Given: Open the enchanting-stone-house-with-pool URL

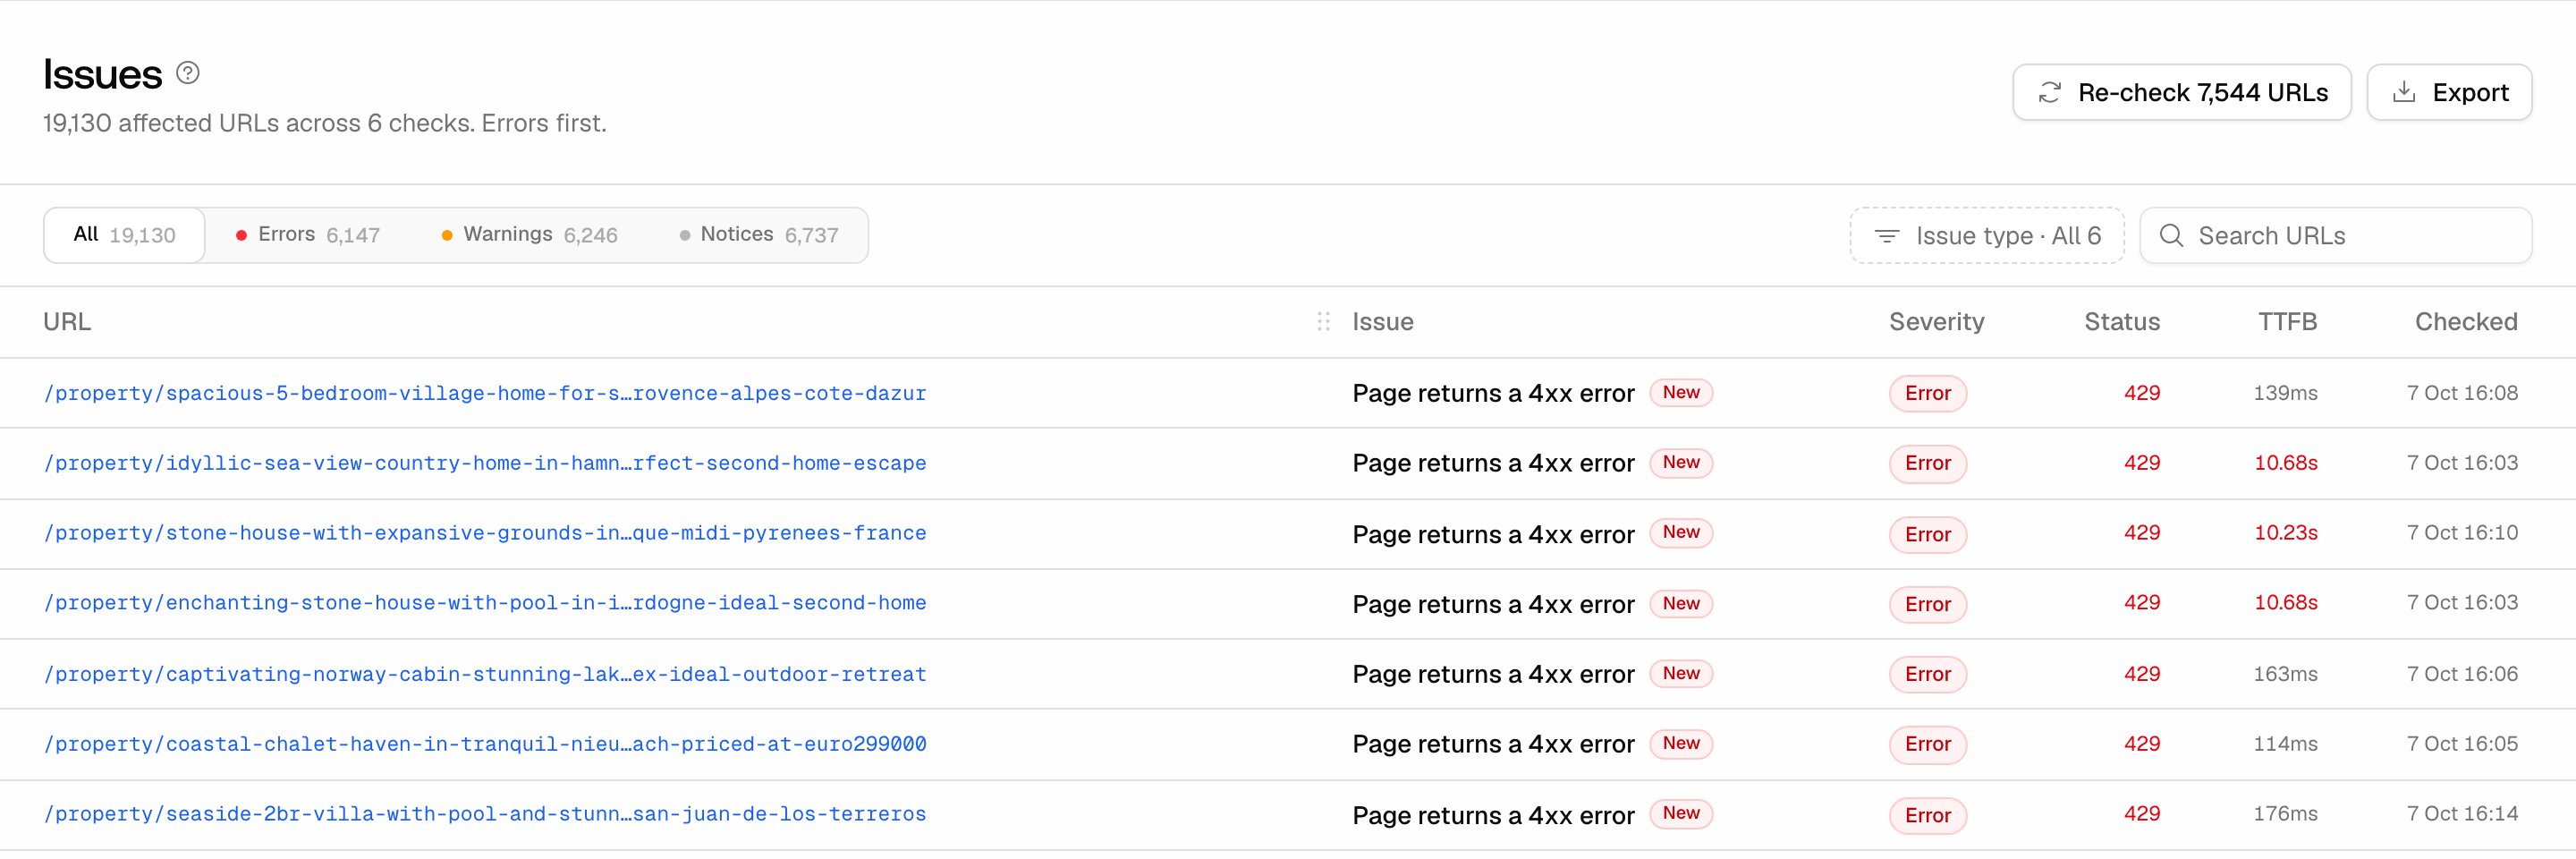Looking at the screenshot, I should (485, 604).
